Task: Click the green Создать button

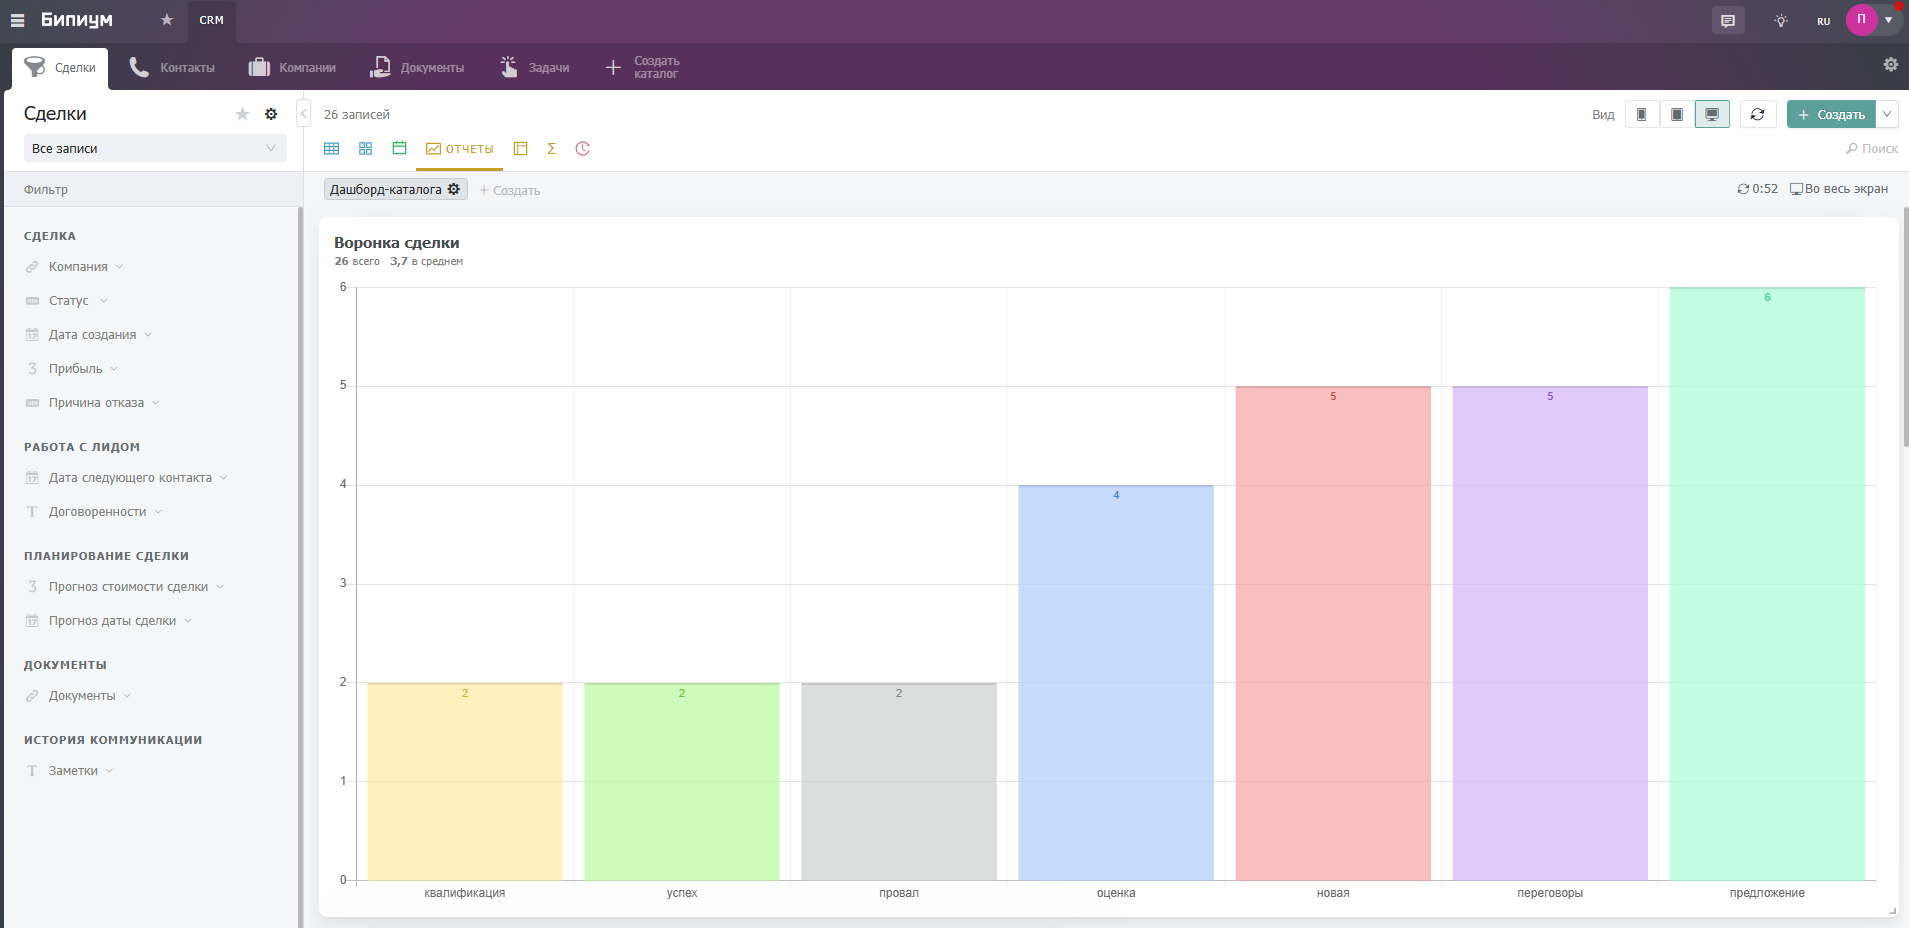Action: pos(1831,115)
